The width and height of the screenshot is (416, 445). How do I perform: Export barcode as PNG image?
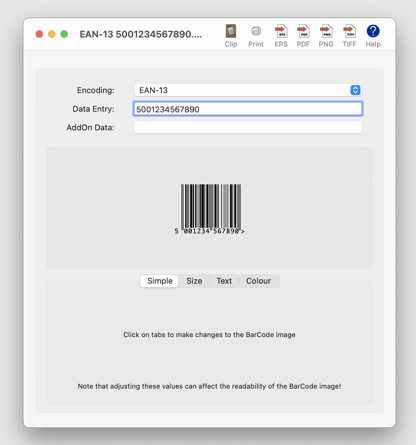click(x=326, y=36)
